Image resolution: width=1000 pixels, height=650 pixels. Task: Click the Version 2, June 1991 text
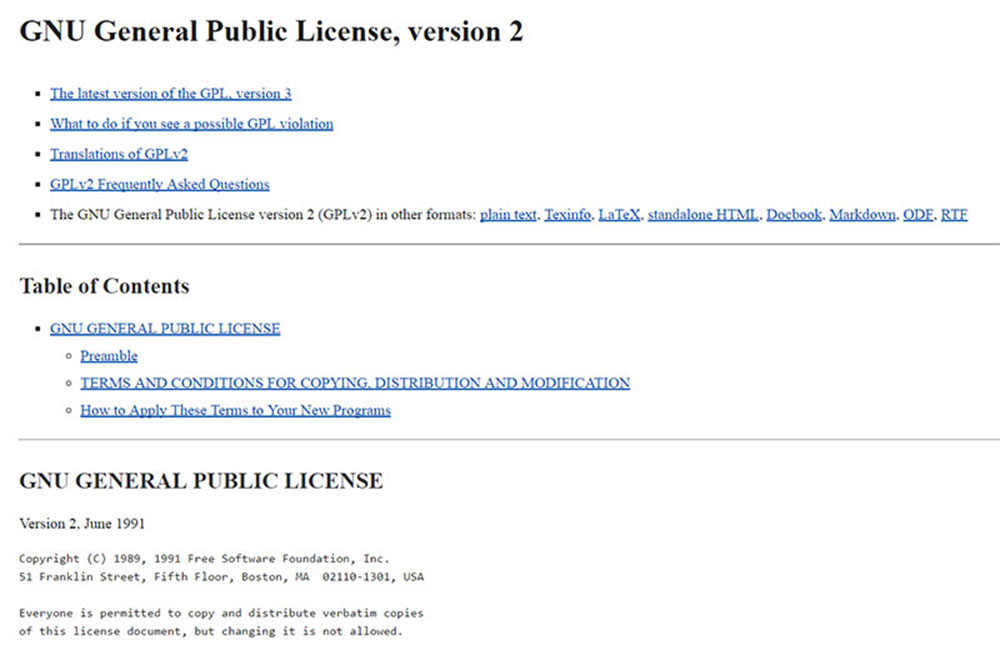[83, 523]
